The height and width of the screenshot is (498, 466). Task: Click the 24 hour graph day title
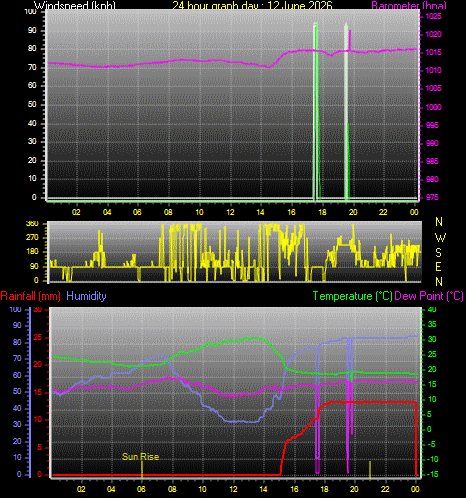[252, 5]
